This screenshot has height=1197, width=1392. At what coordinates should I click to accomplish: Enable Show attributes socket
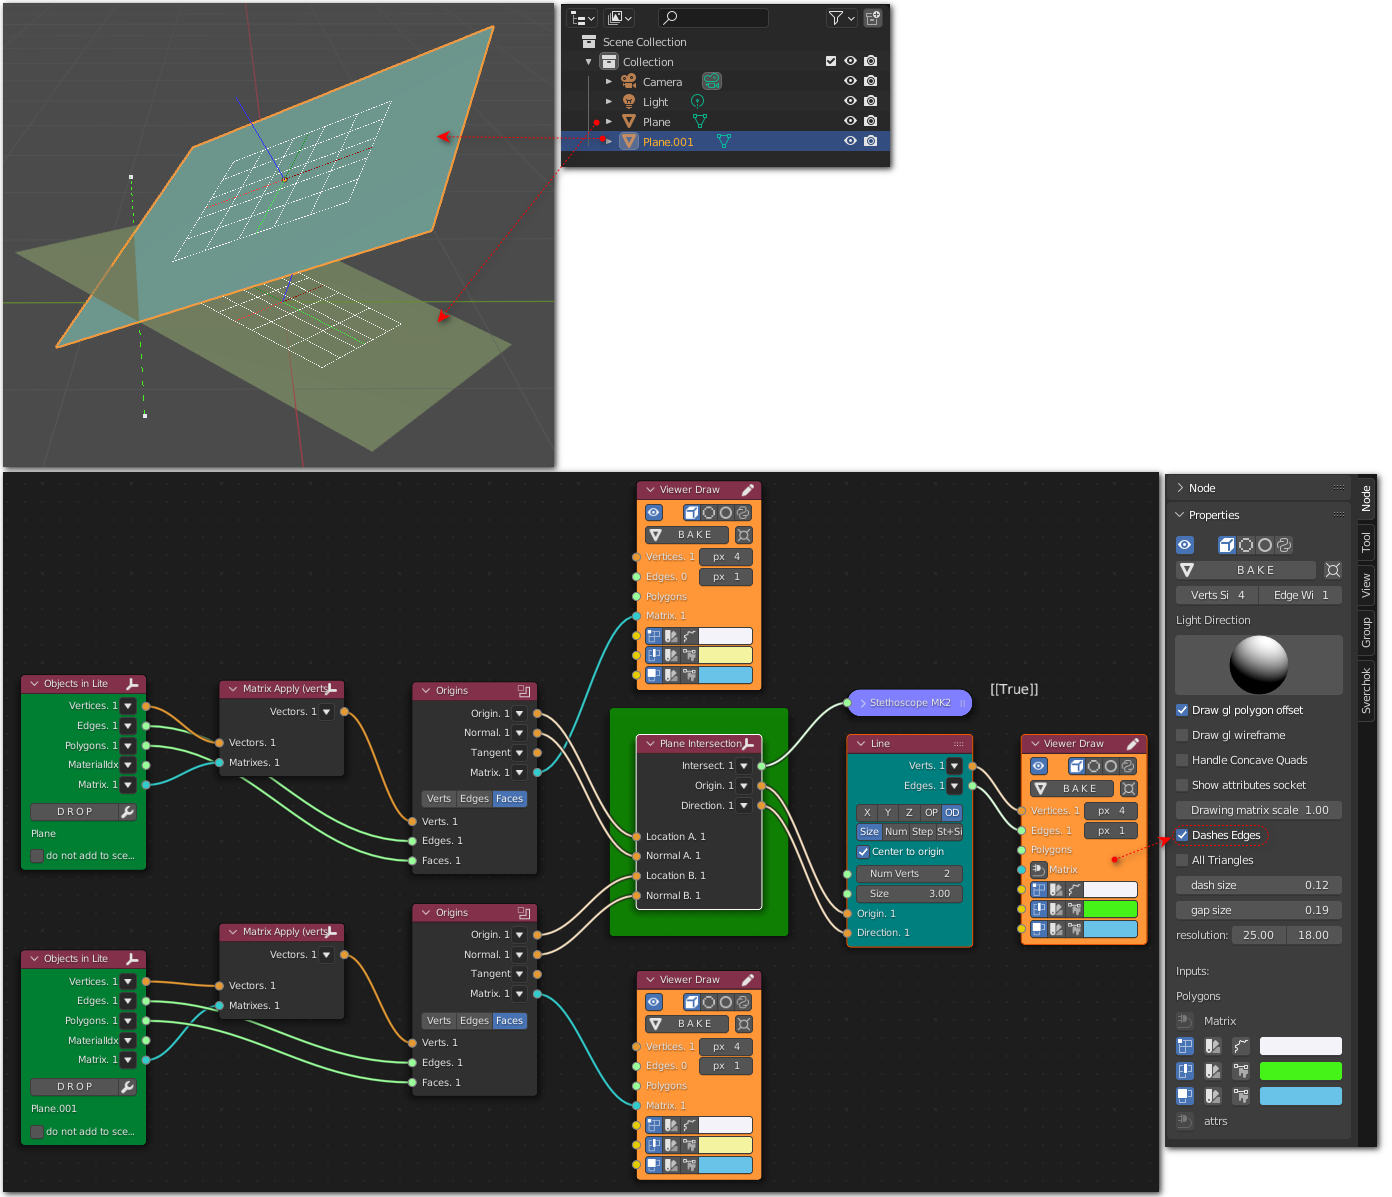click(x=1182, y=785)
